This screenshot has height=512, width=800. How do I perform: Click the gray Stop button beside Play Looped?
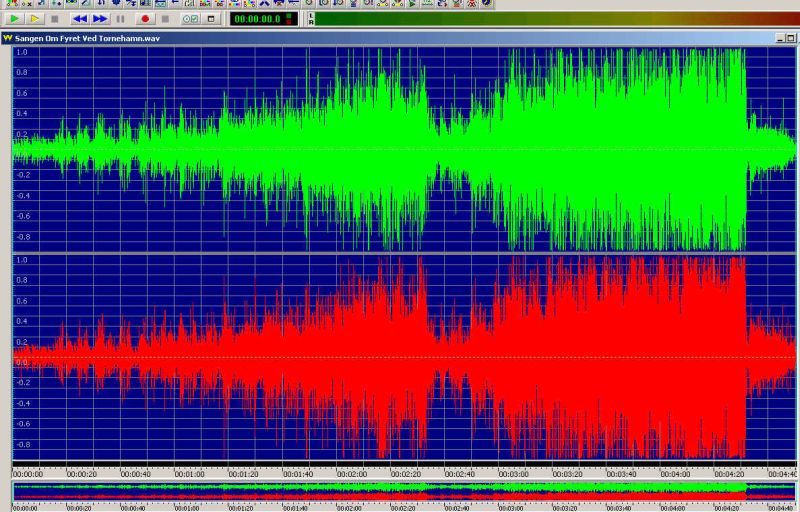tap(55, 18)
